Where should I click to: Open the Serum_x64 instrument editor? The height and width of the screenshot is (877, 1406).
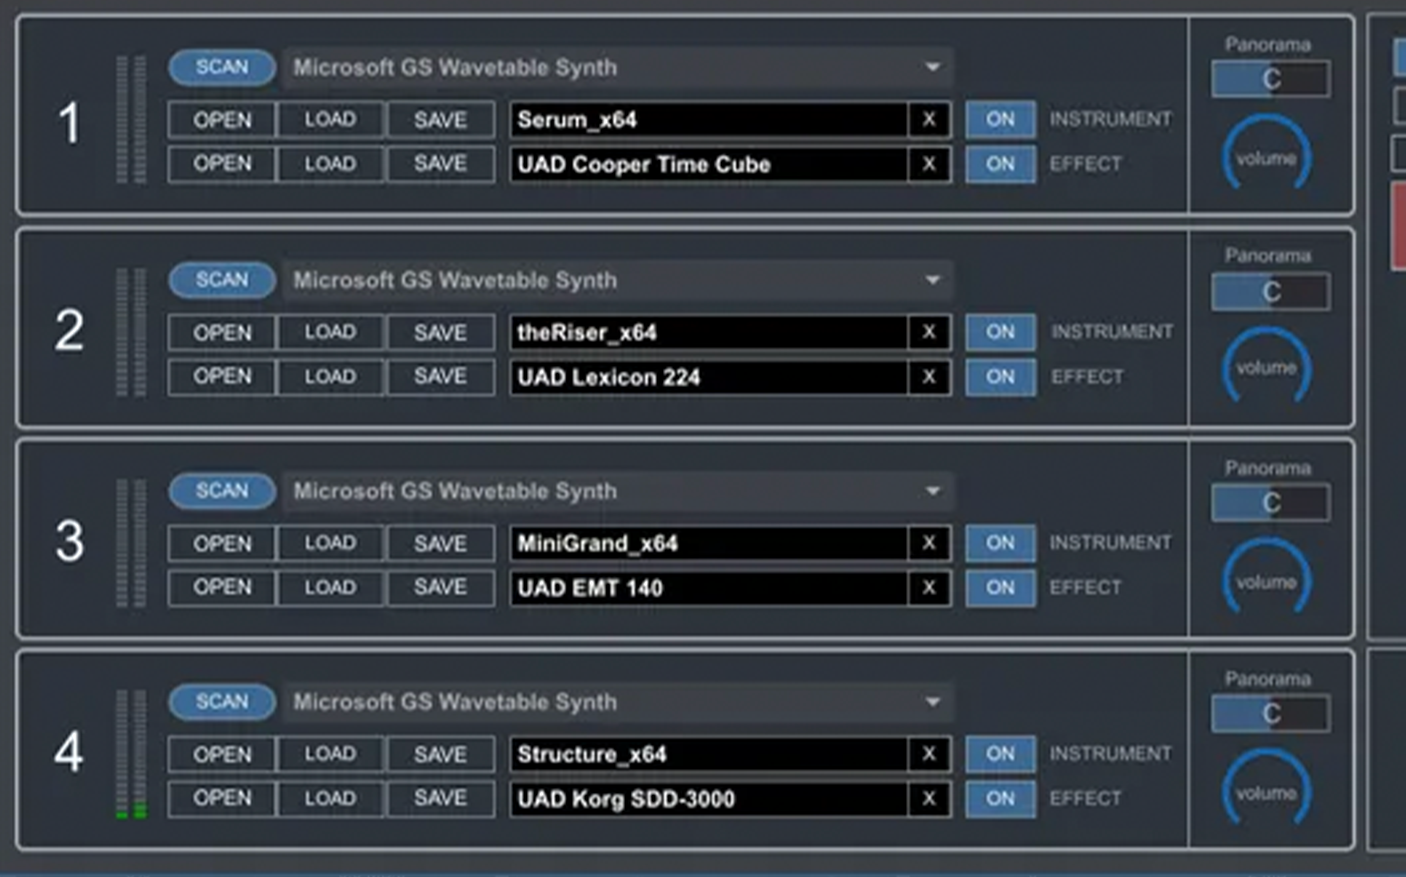222,120
